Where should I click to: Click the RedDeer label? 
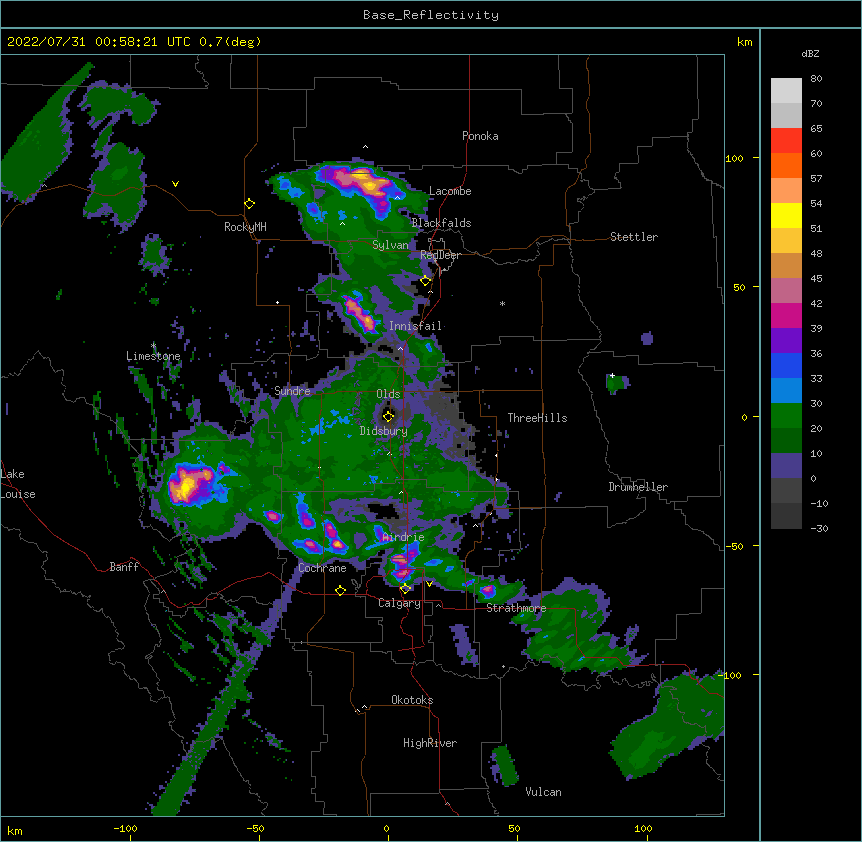click(x=440, y=255)
